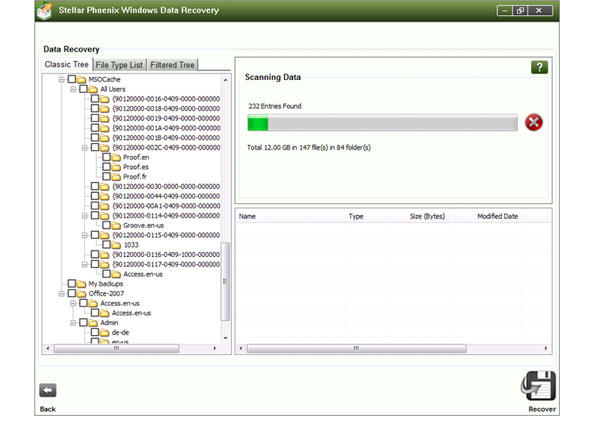590x421 pixels.
Task: Check the MSOCache checkbox
Action: click(71, 79)
